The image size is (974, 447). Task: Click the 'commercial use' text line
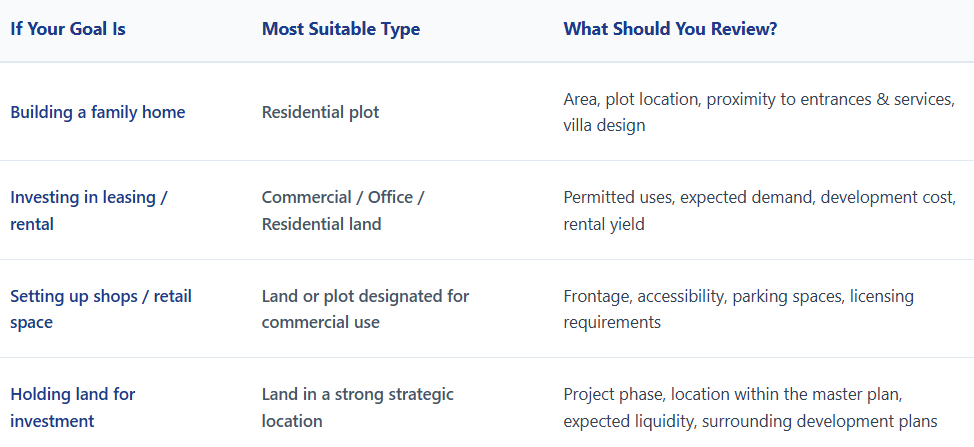321,322
